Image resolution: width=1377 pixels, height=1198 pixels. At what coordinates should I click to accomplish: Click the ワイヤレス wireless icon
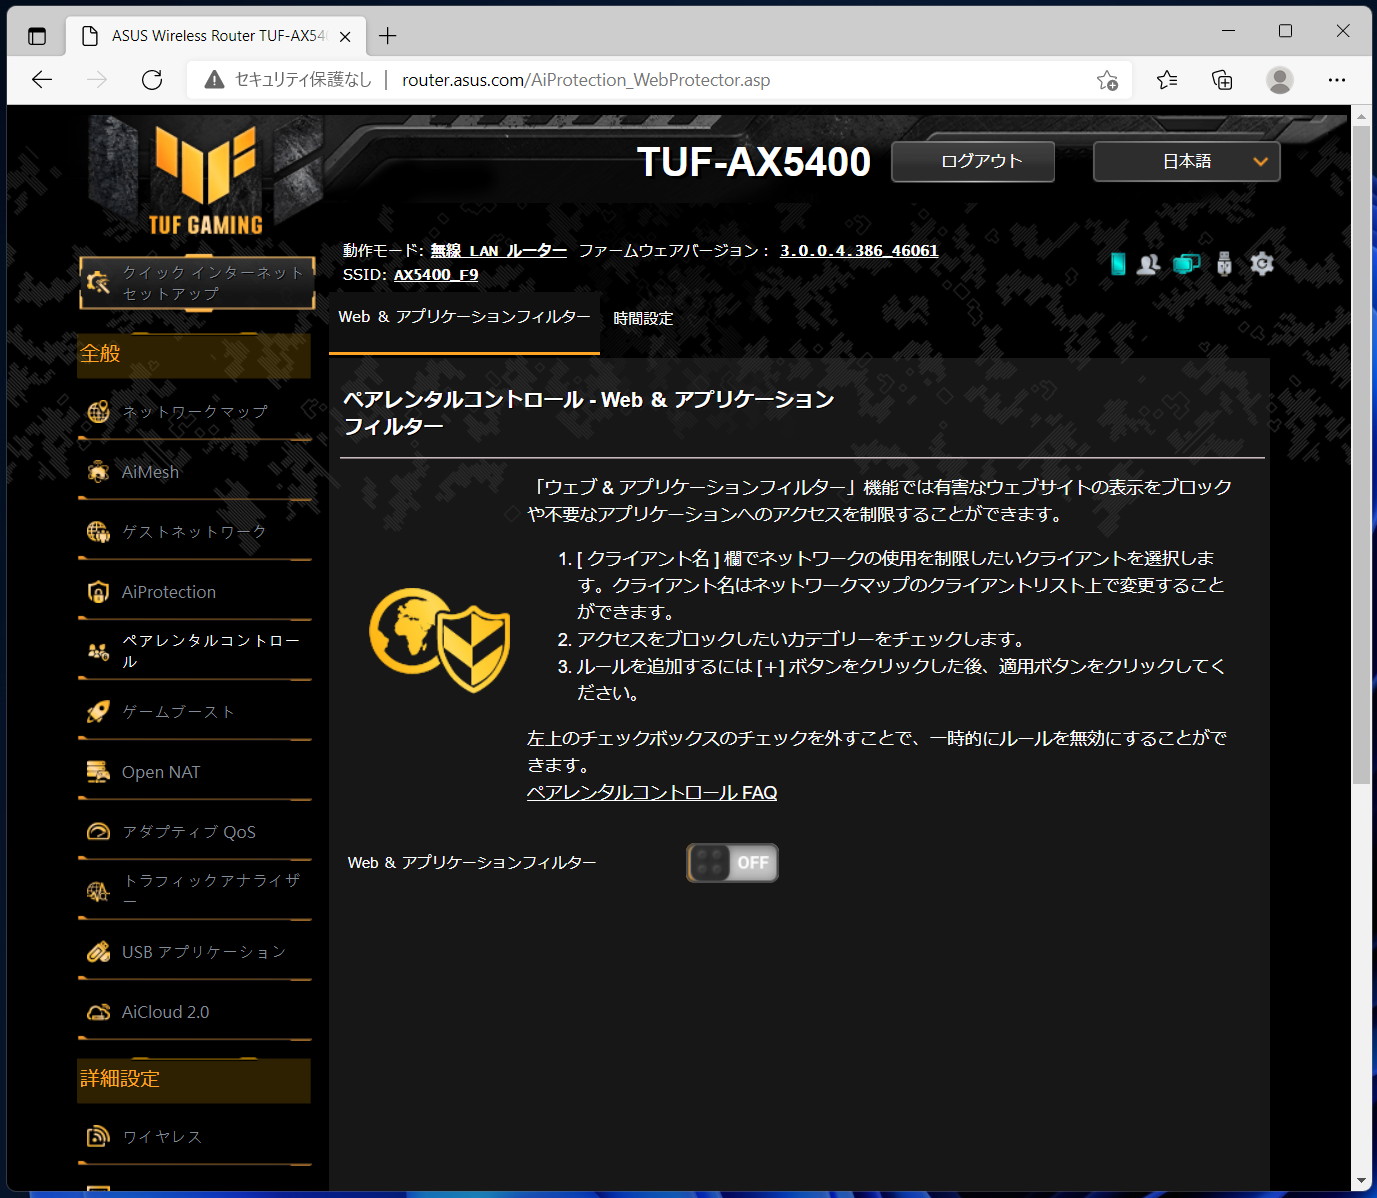(x=98, y=1136)
